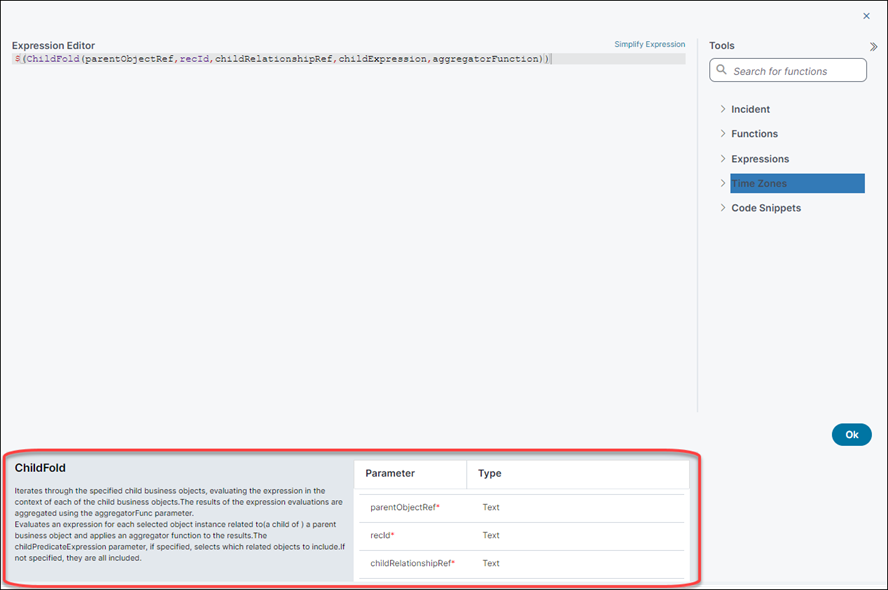Viewport: 888px width, 590px height.
Task: Select the parentObjectRef parameter row
Action: (x=405, y=508)
